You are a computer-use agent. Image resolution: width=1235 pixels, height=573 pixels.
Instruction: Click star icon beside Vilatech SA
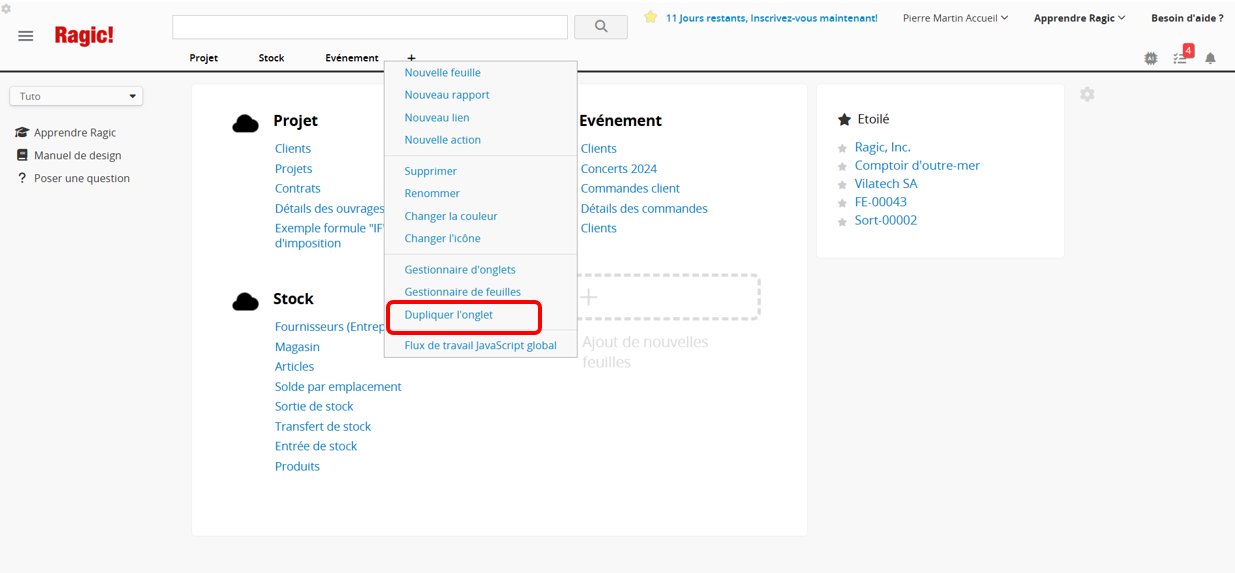pos(842,185)
